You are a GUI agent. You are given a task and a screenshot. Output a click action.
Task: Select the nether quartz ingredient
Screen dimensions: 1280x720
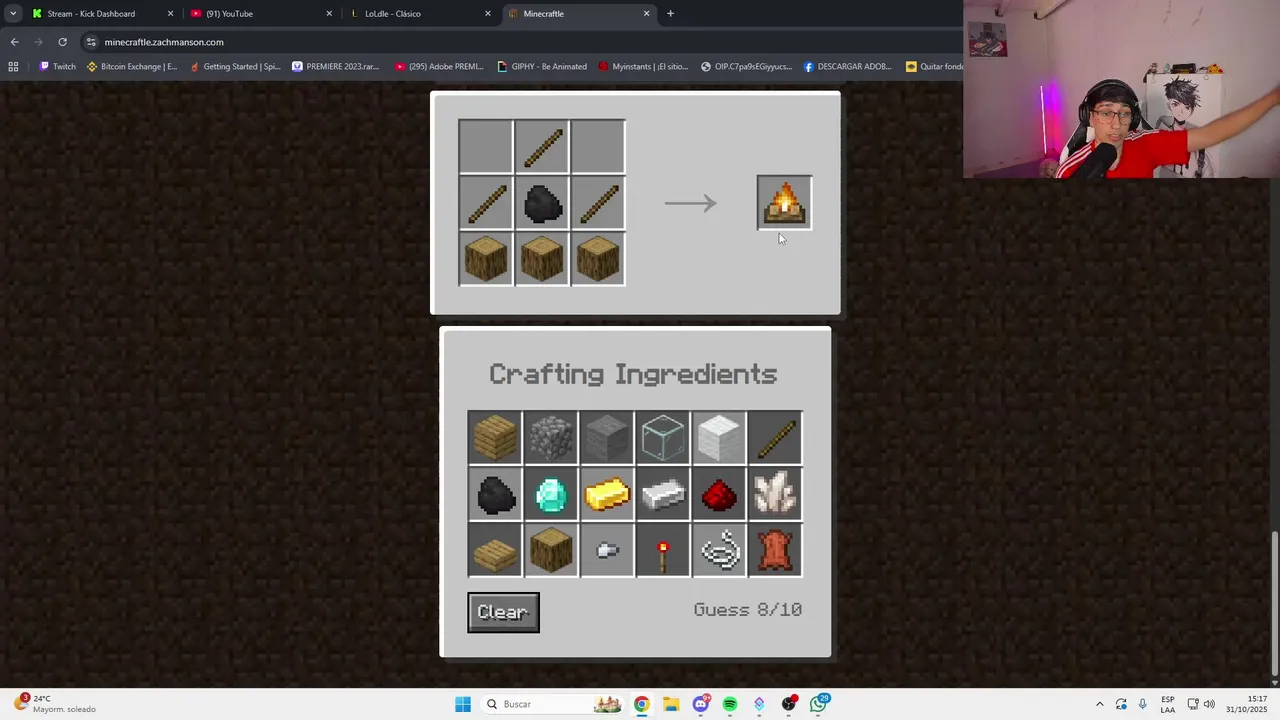point(775,494)
